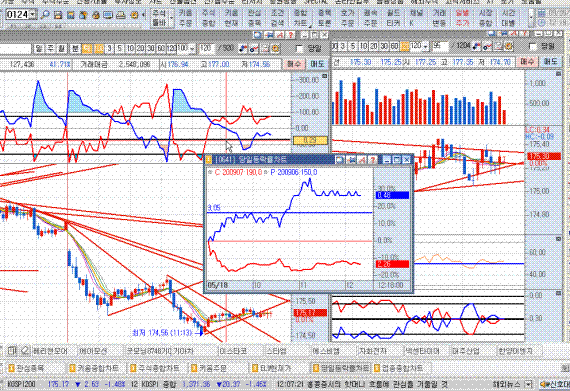Click the red 매수 button in the left chart
The height and width of the screenshot is (391, 570).
click(294, 64)
